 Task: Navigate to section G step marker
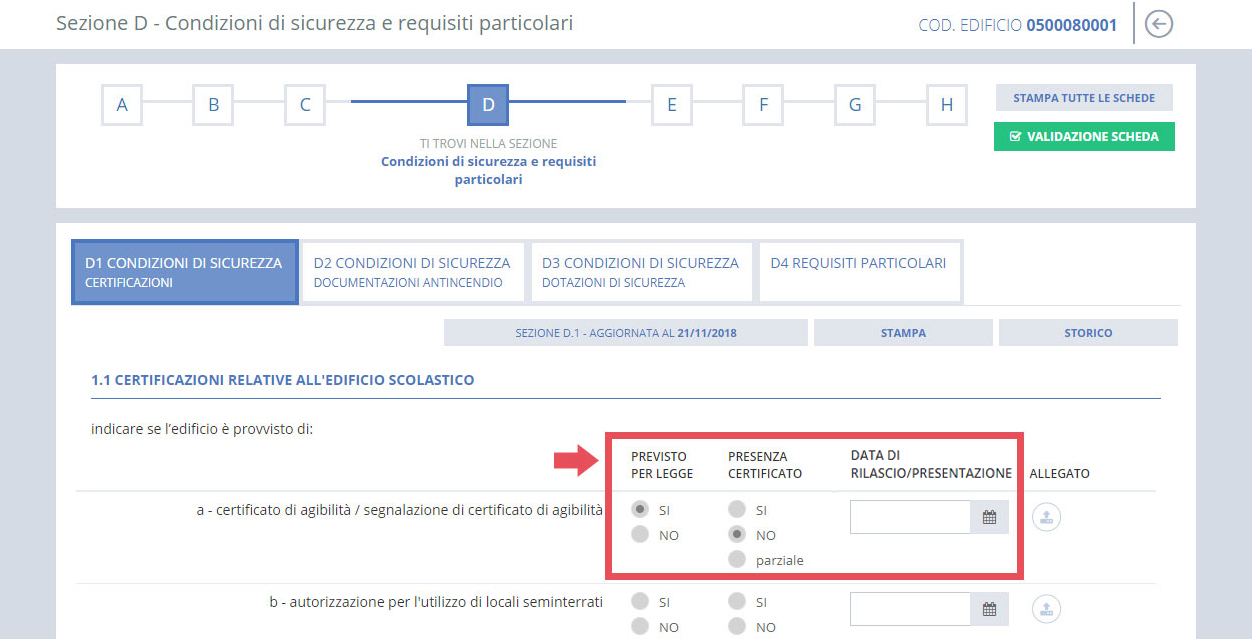854,104
